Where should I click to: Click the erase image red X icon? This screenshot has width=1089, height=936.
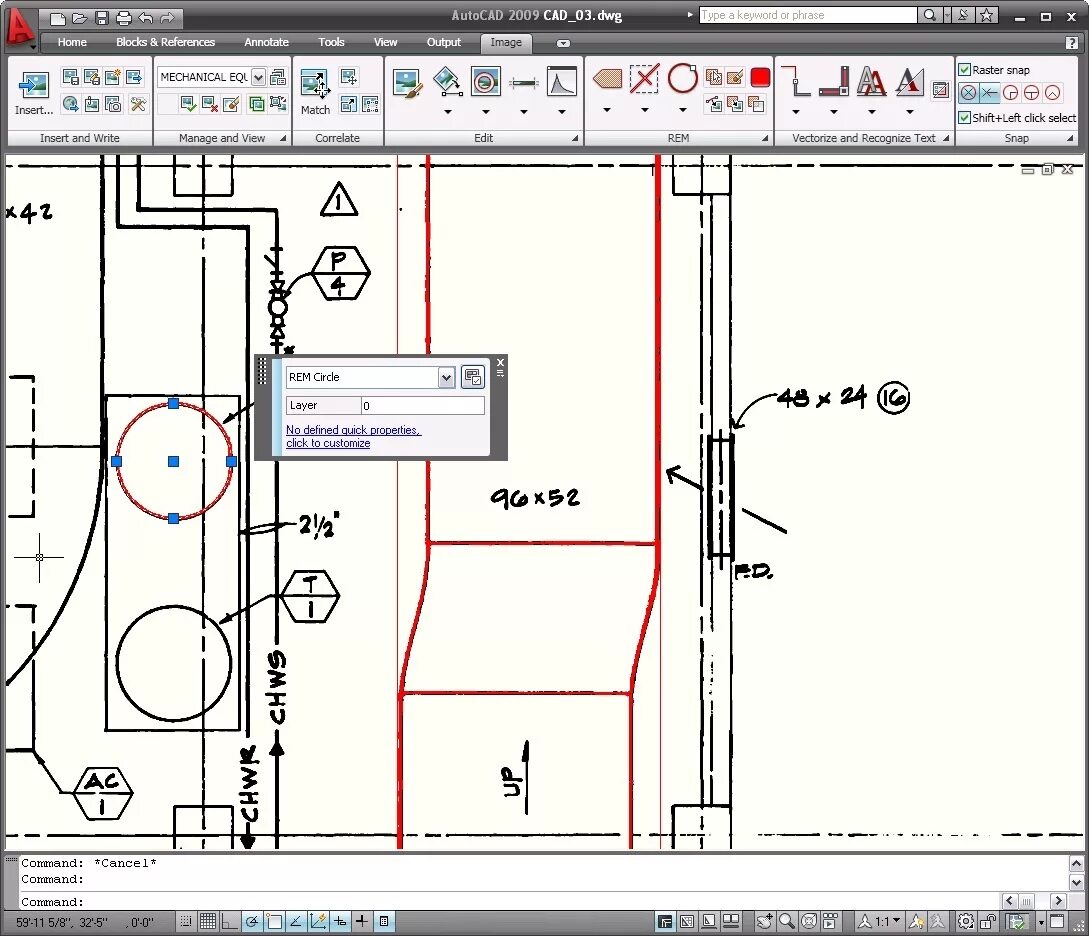tap(209, 104)
